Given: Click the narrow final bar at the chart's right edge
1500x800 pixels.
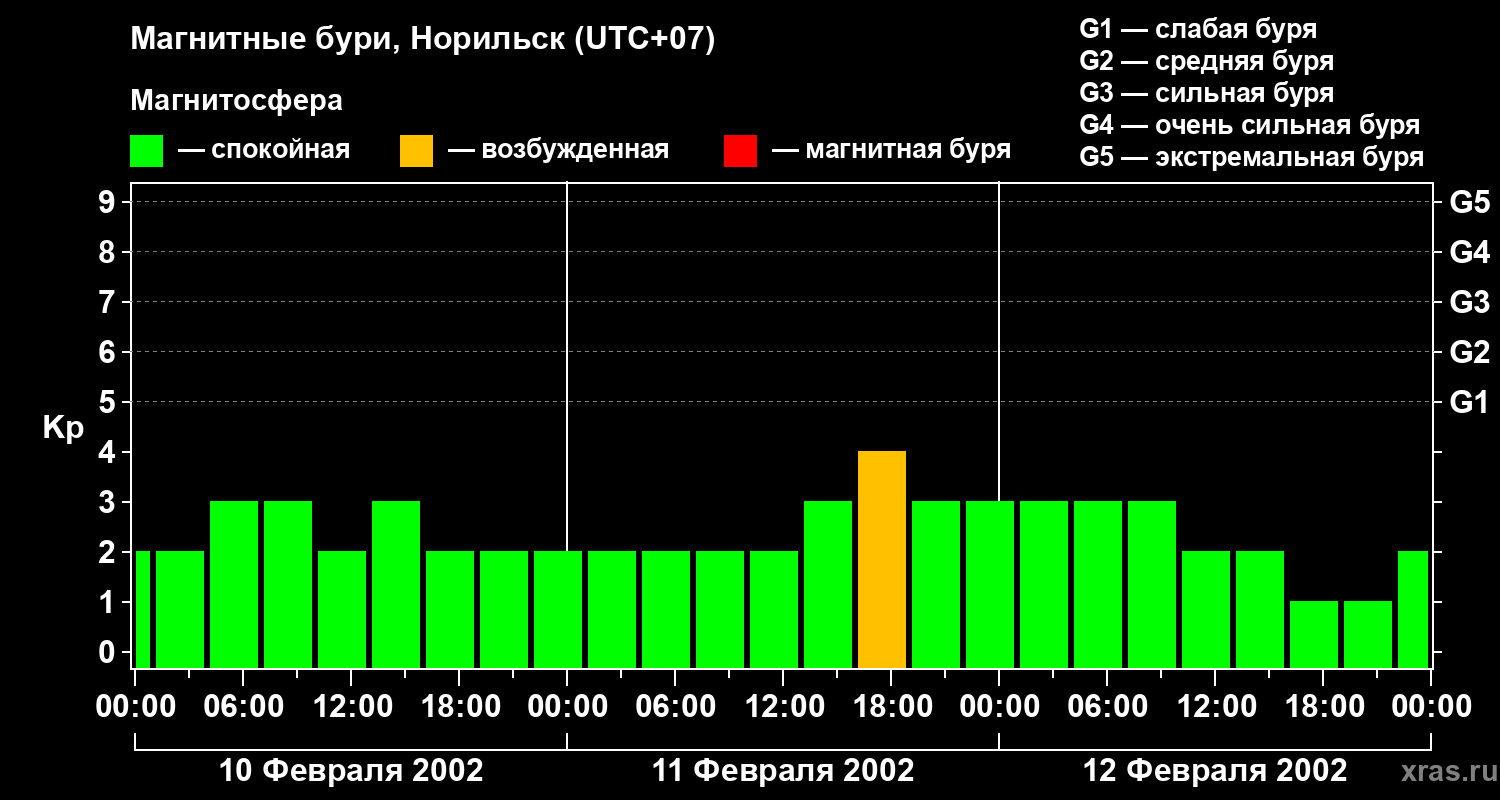Looking at the screenshot, I should point(1413,610).
